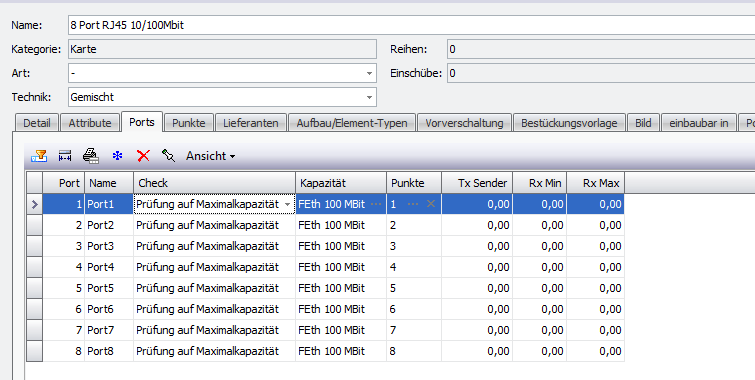
Task: Click Check cell in Port3 row
Action: pyautogui.click(x=214, y=246)
